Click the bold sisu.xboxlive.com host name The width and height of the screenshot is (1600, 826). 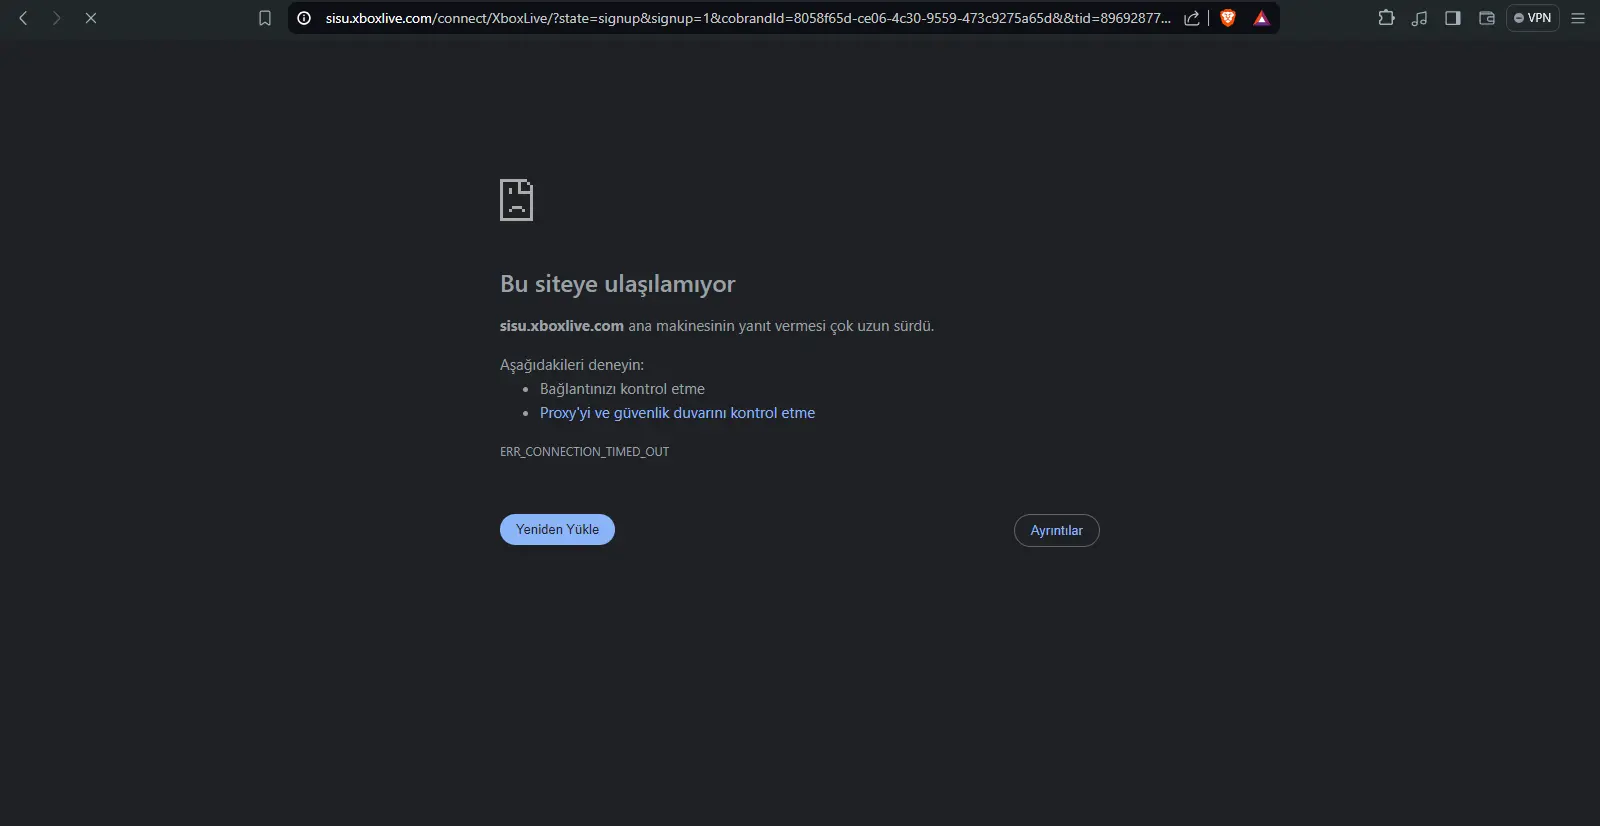tap(562, 326)
